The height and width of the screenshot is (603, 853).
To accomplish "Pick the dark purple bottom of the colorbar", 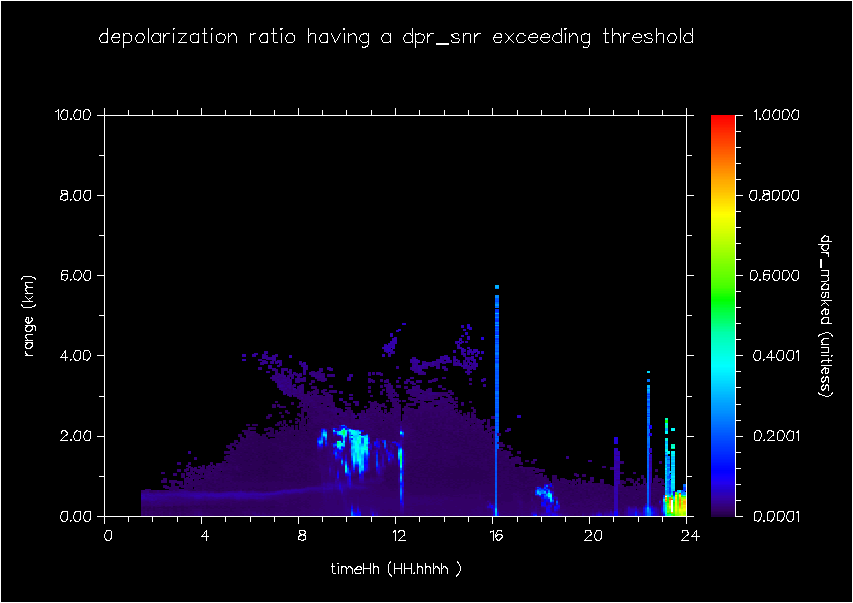I will pos(723,510).
